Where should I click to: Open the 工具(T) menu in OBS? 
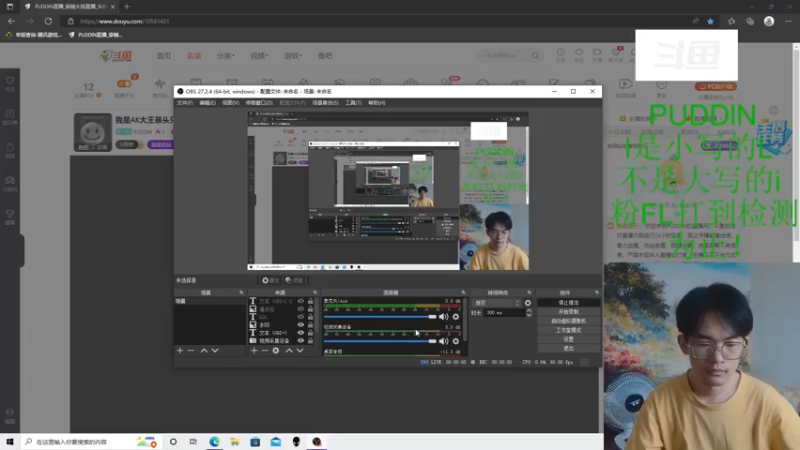pyautogui.click(x=353, y=103)
